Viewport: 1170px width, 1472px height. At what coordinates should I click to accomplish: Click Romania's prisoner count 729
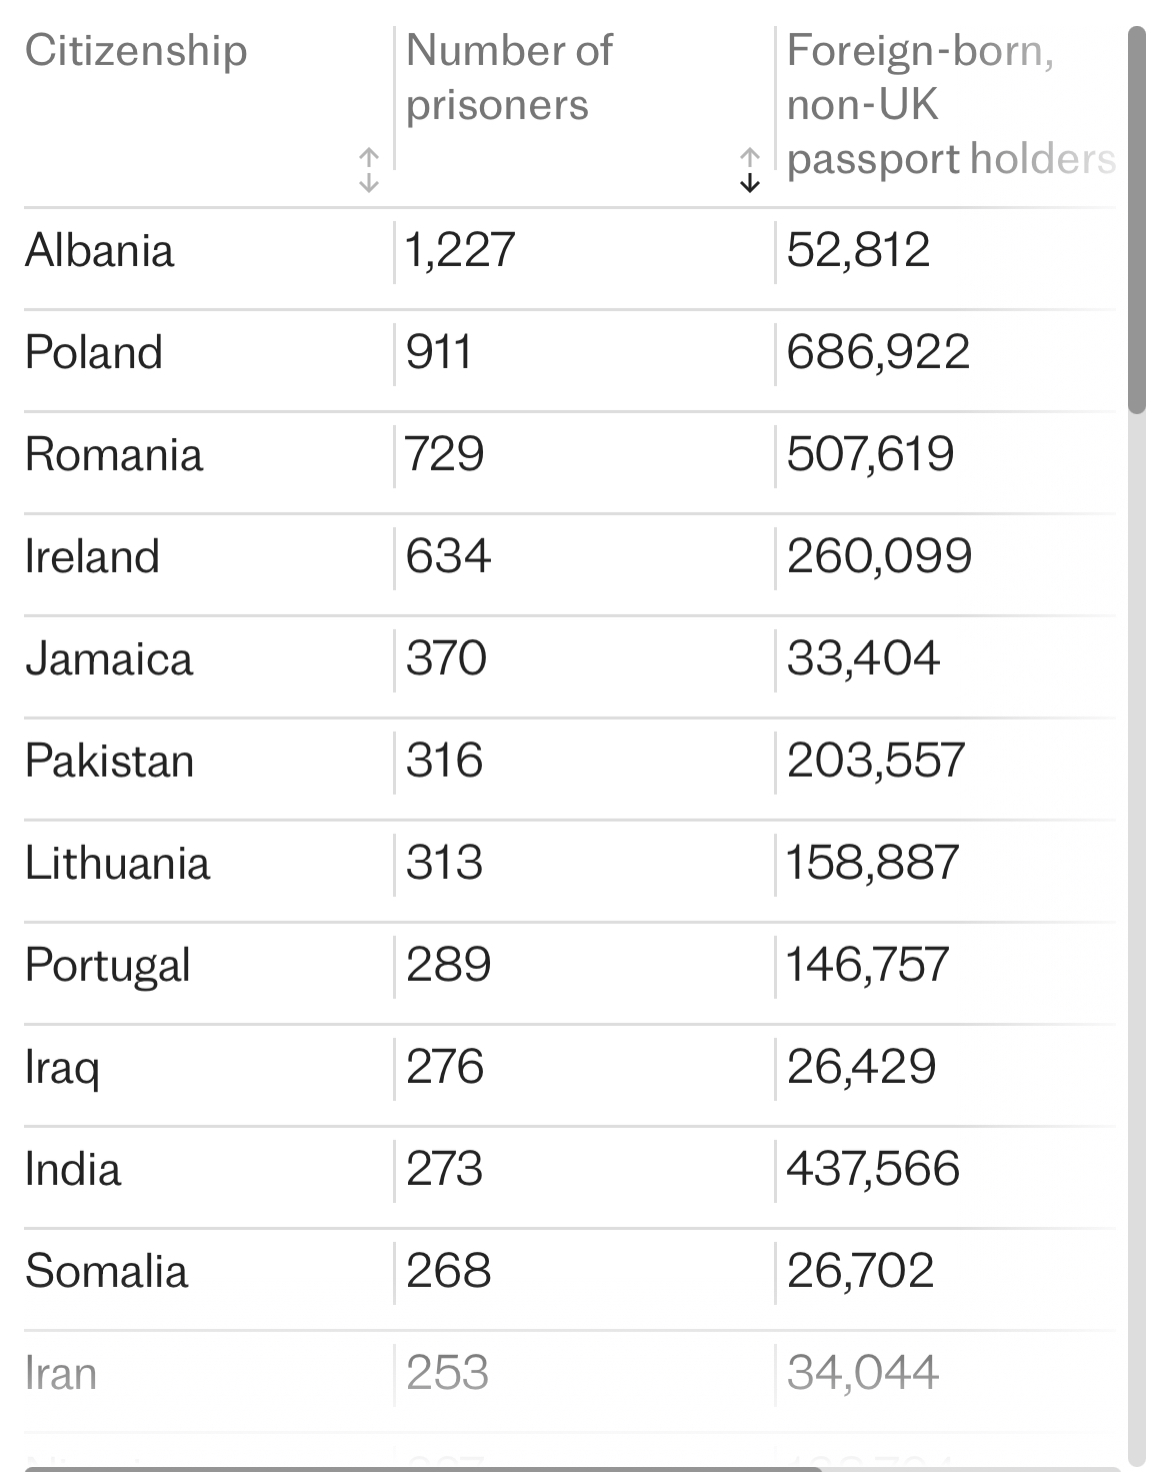[x=445, y=455]
